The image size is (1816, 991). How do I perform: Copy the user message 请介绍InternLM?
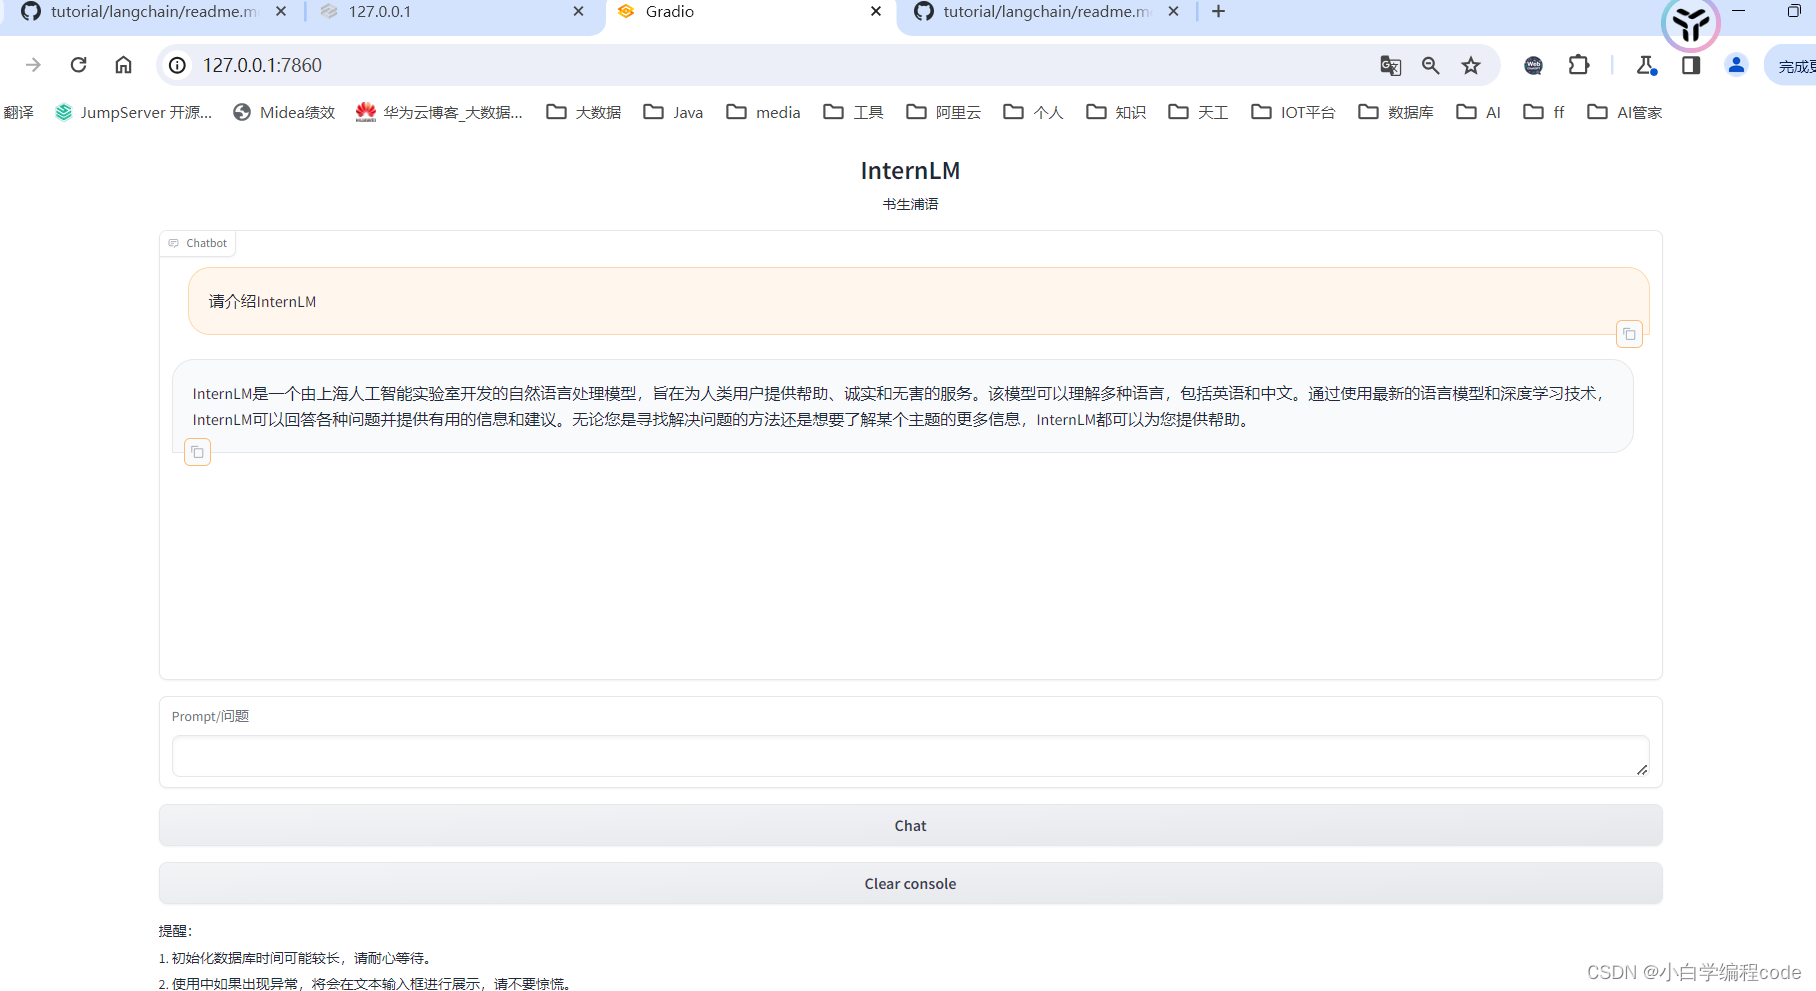pos(1629,334)
